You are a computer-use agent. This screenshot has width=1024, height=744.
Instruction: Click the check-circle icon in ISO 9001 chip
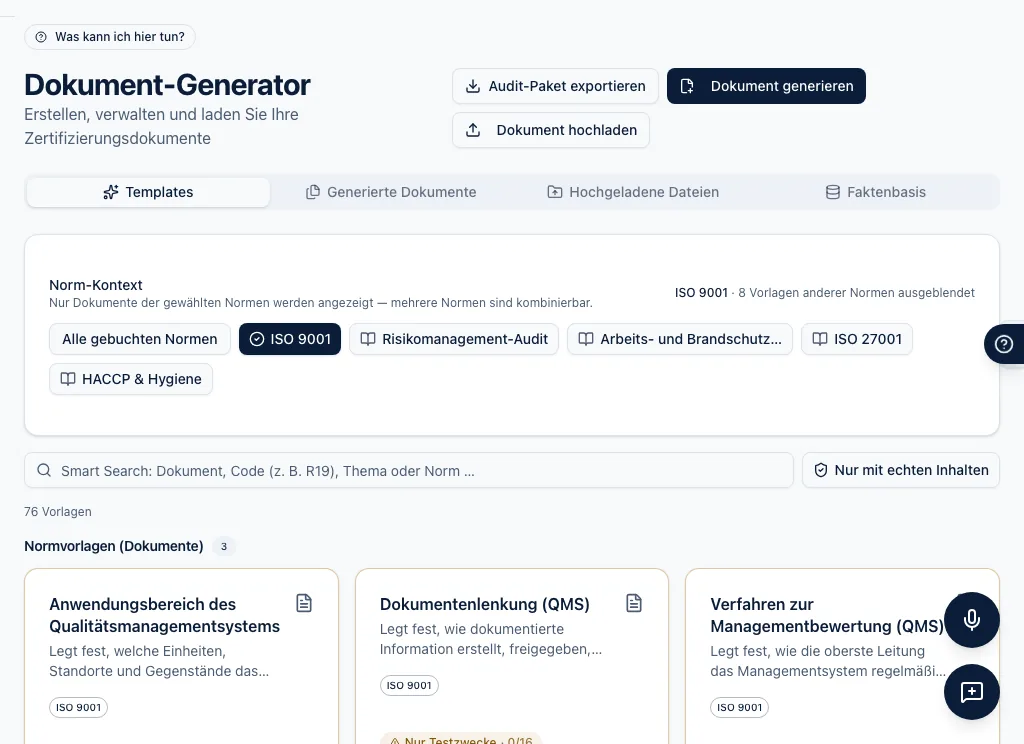tap(257, 339)
